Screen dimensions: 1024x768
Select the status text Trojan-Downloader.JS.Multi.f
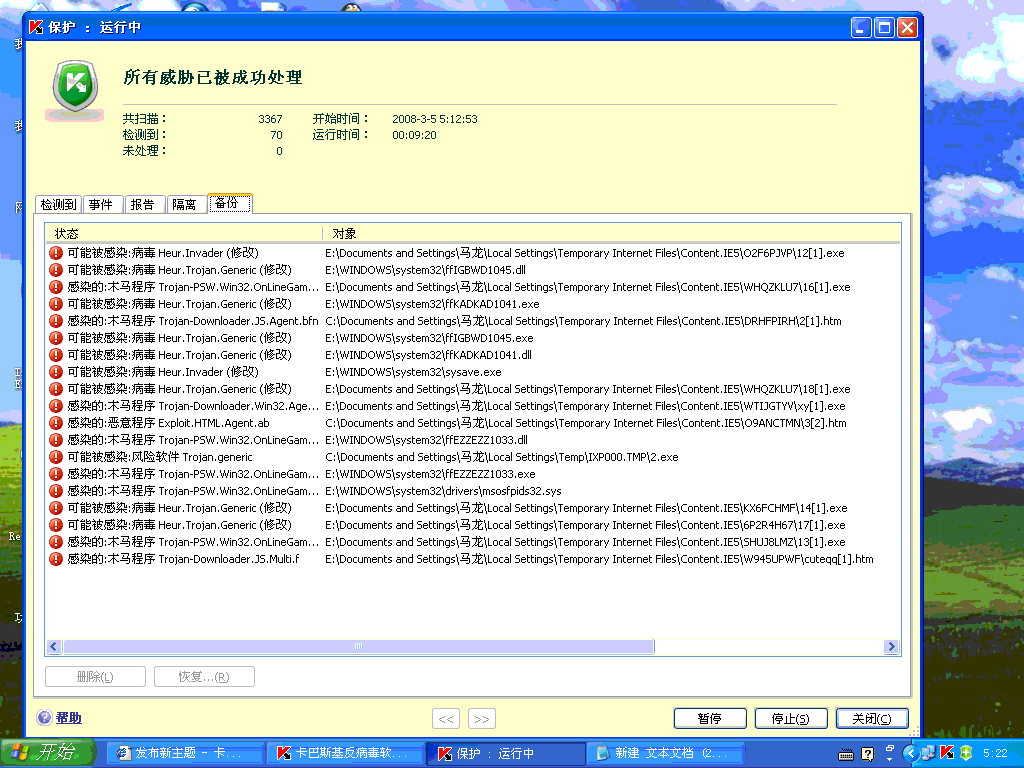229,558
